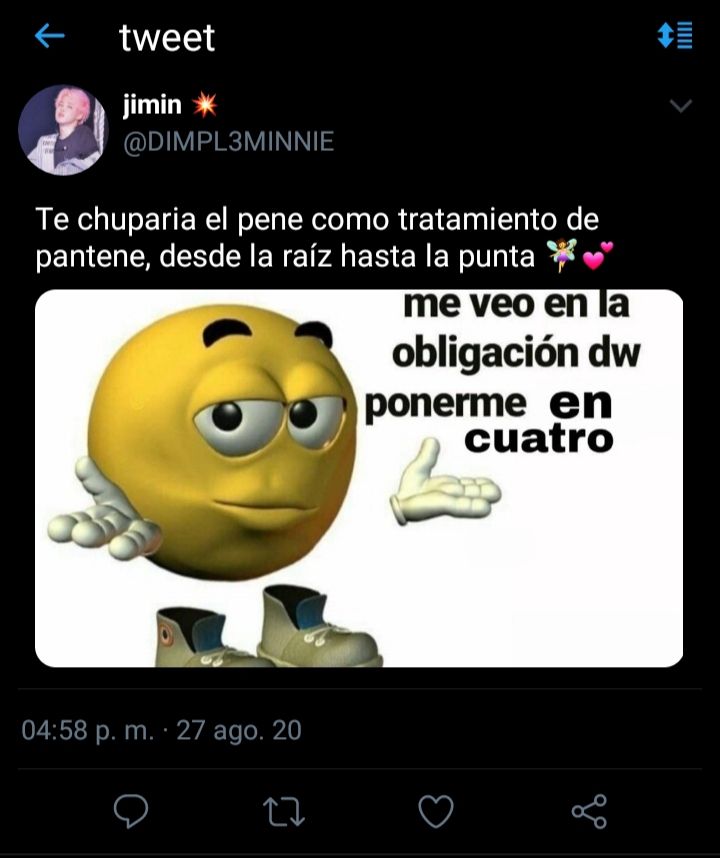This screenshot has height=858, width=720.
Task: Select the tweet text about pantene
Action: coord(324,238)
